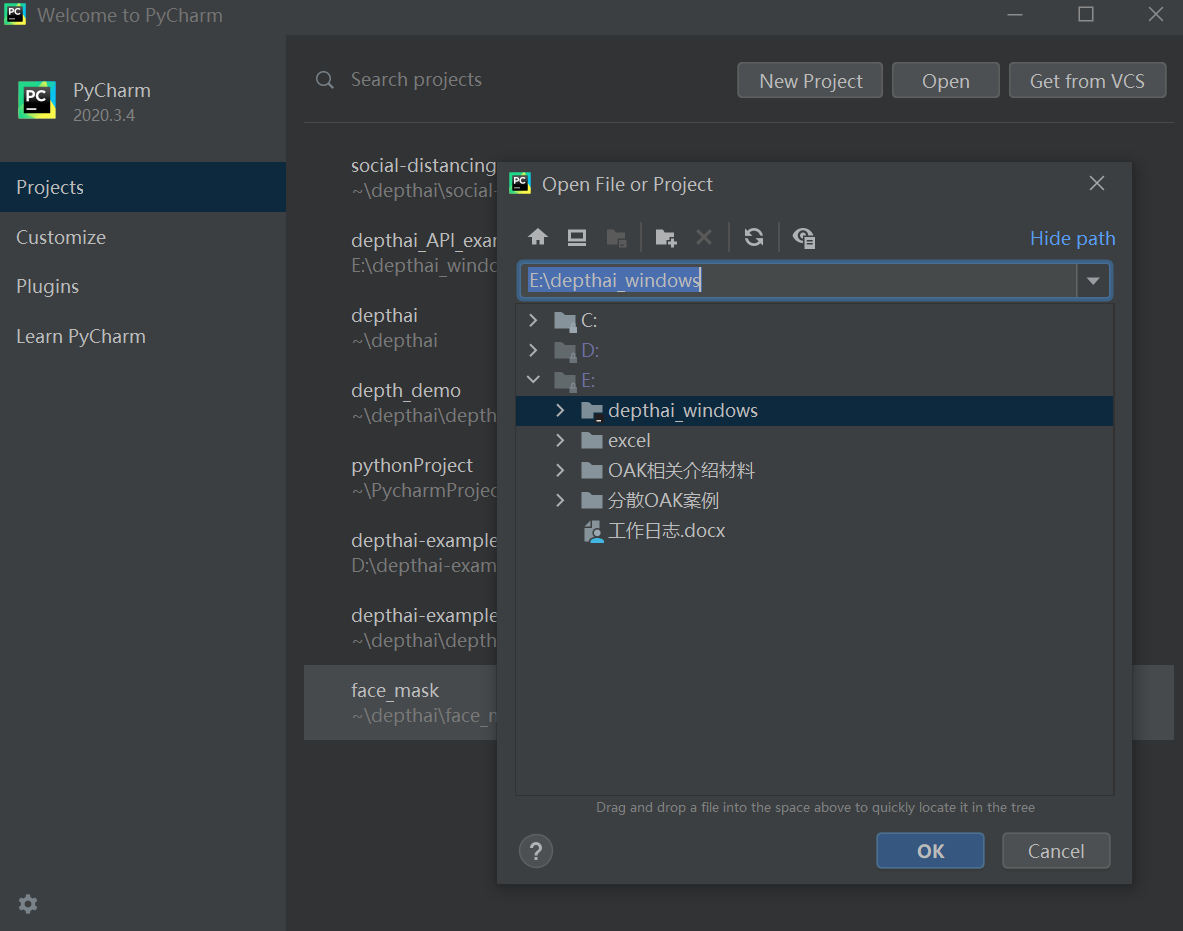This screenshot has width=1183, height=931.
Task: Open the depth_demo recent project
Action: (x=401, y=403)
